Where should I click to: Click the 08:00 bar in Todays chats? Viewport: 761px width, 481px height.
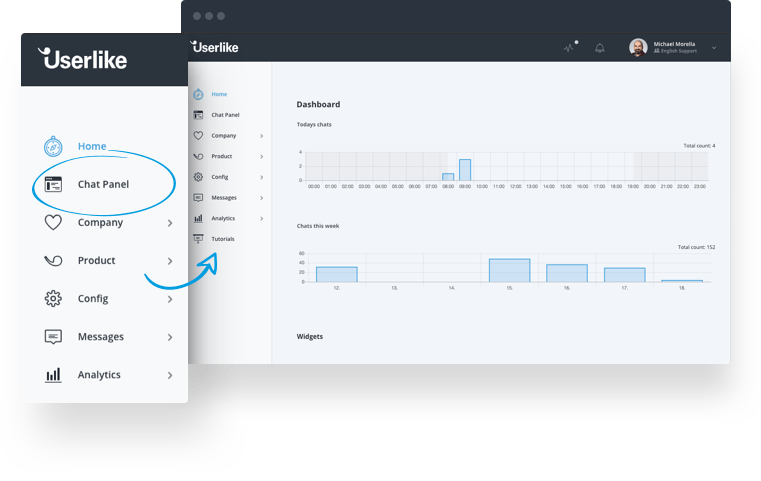click(448, 177)
